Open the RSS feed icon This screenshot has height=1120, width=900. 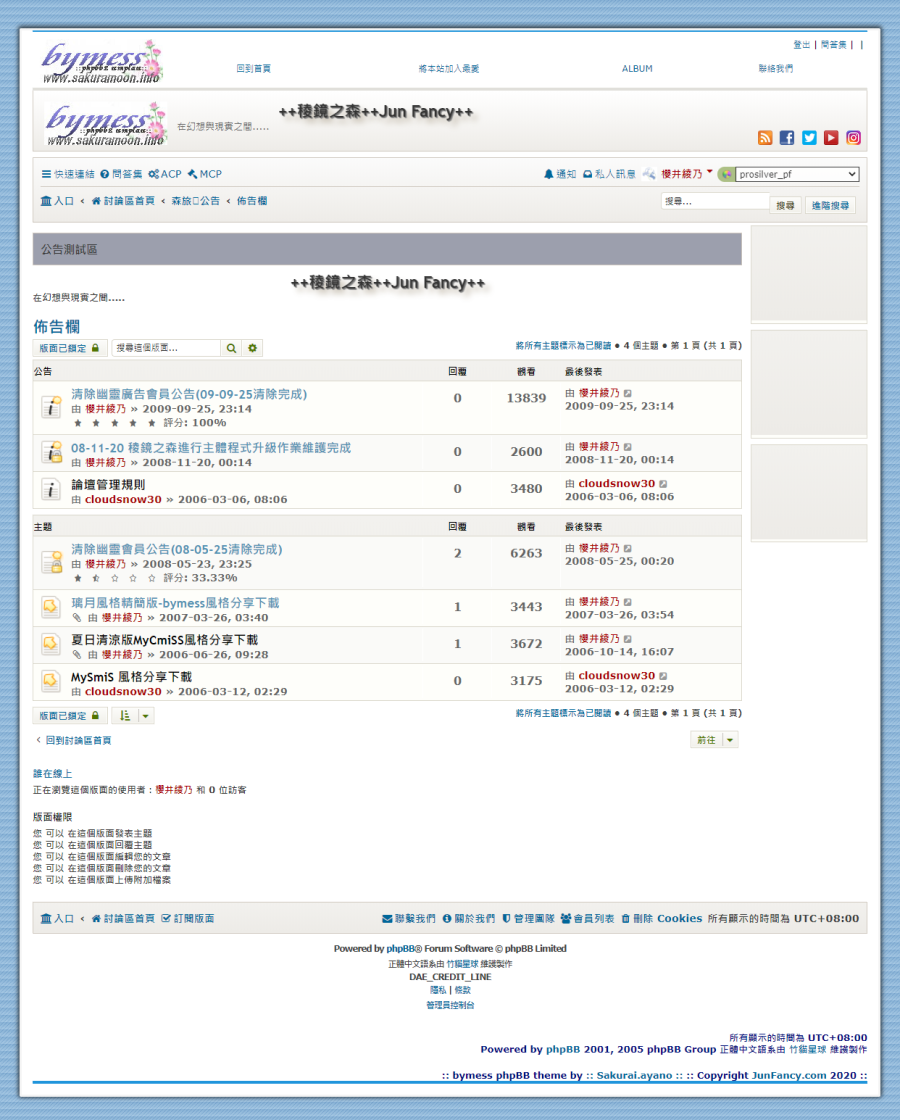(765, 138)
